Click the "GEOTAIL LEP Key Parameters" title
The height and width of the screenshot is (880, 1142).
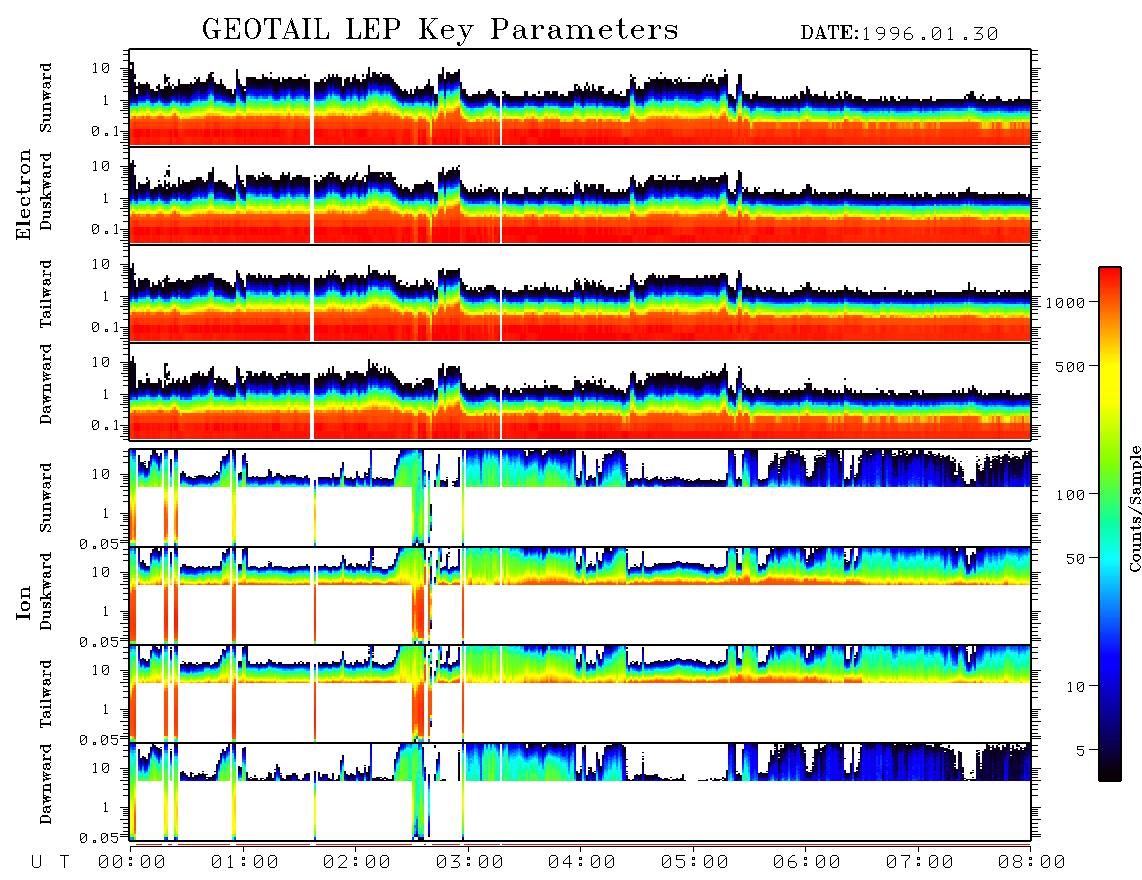point(440,30)
